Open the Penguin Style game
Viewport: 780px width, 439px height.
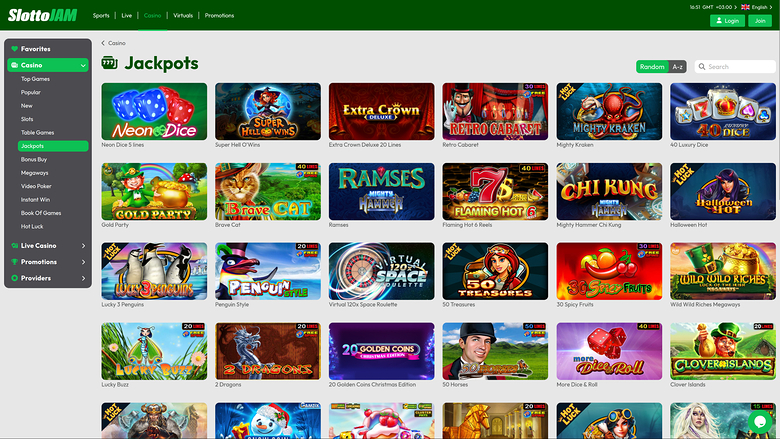pyautogui.click(x=268, y=271)
